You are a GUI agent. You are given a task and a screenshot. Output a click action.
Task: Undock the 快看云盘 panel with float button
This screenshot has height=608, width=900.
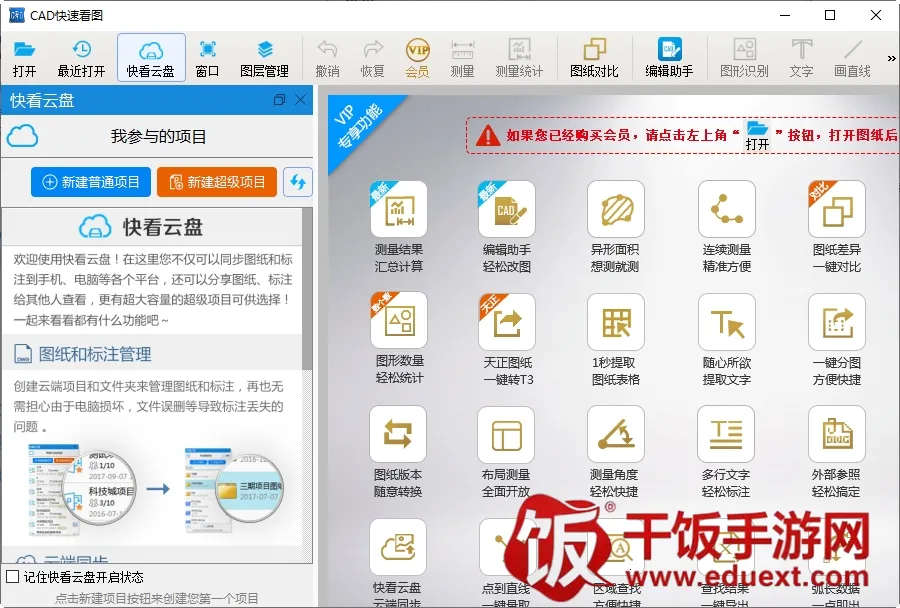[279, 100]
